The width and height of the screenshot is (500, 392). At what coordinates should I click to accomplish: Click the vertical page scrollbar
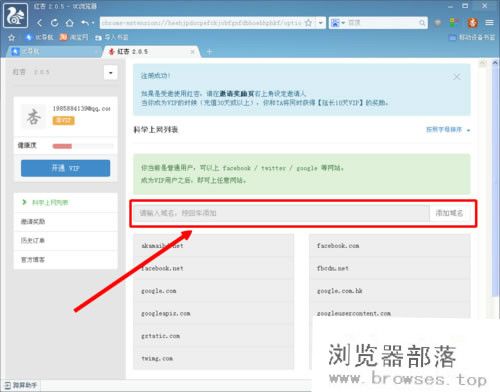pyautogui.click(x=495, y=182)
